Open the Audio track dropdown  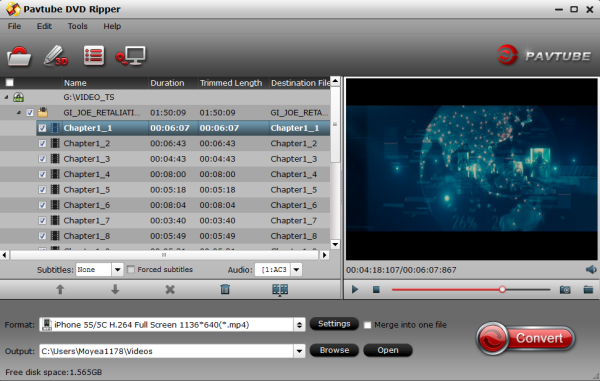pyautogui.click(x=296, y=270)
